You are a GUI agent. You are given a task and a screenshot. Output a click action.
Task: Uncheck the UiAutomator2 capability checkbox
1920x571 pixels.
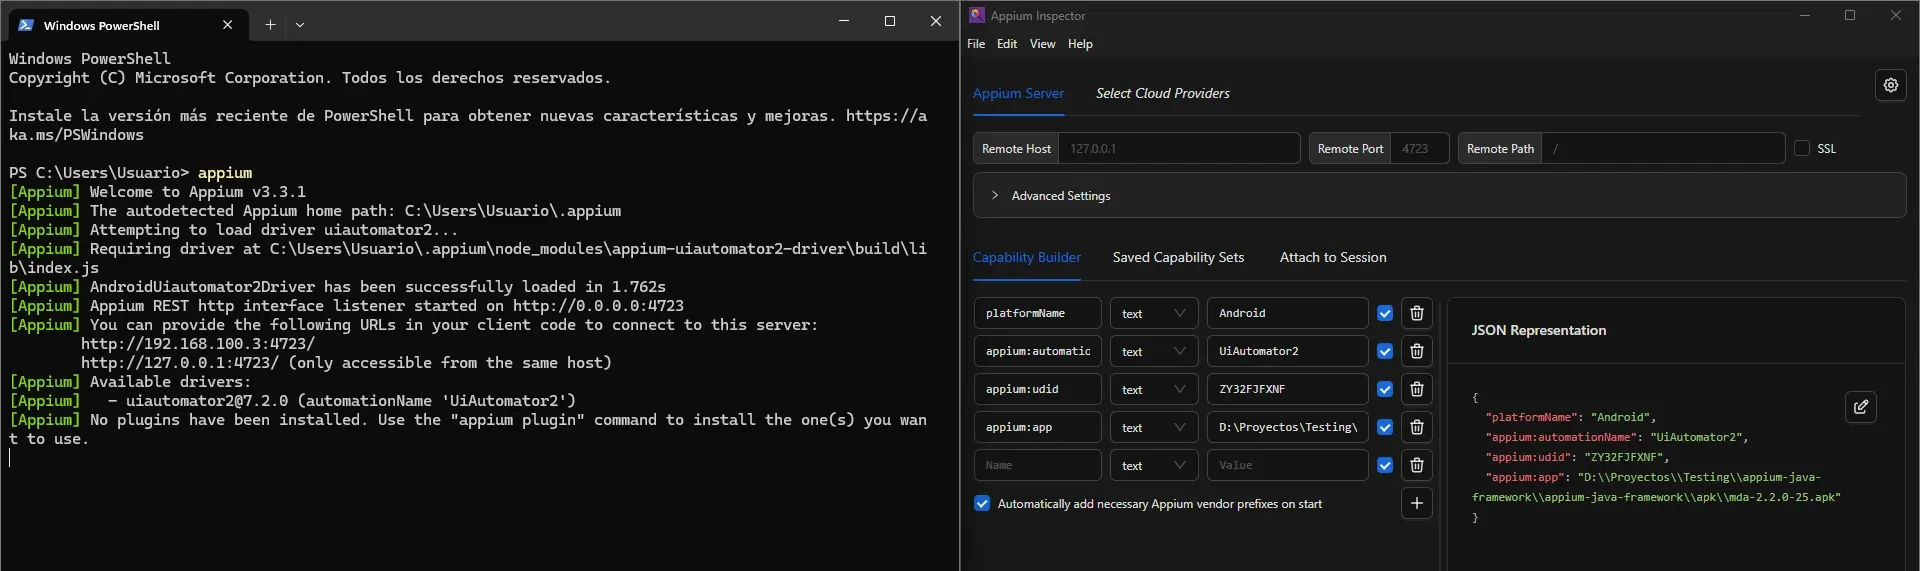[1385, 351]
